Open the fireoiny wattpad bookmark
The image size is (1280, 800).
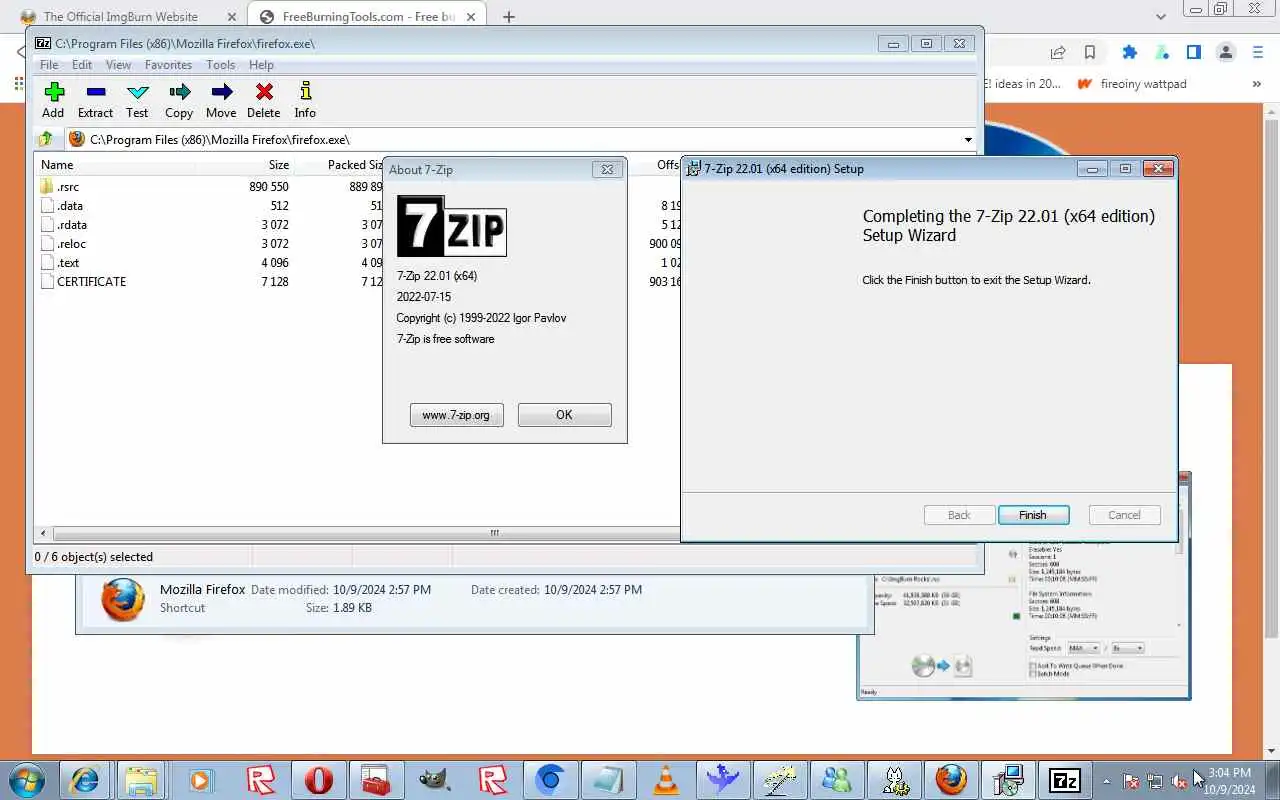tap(1132, 84)
